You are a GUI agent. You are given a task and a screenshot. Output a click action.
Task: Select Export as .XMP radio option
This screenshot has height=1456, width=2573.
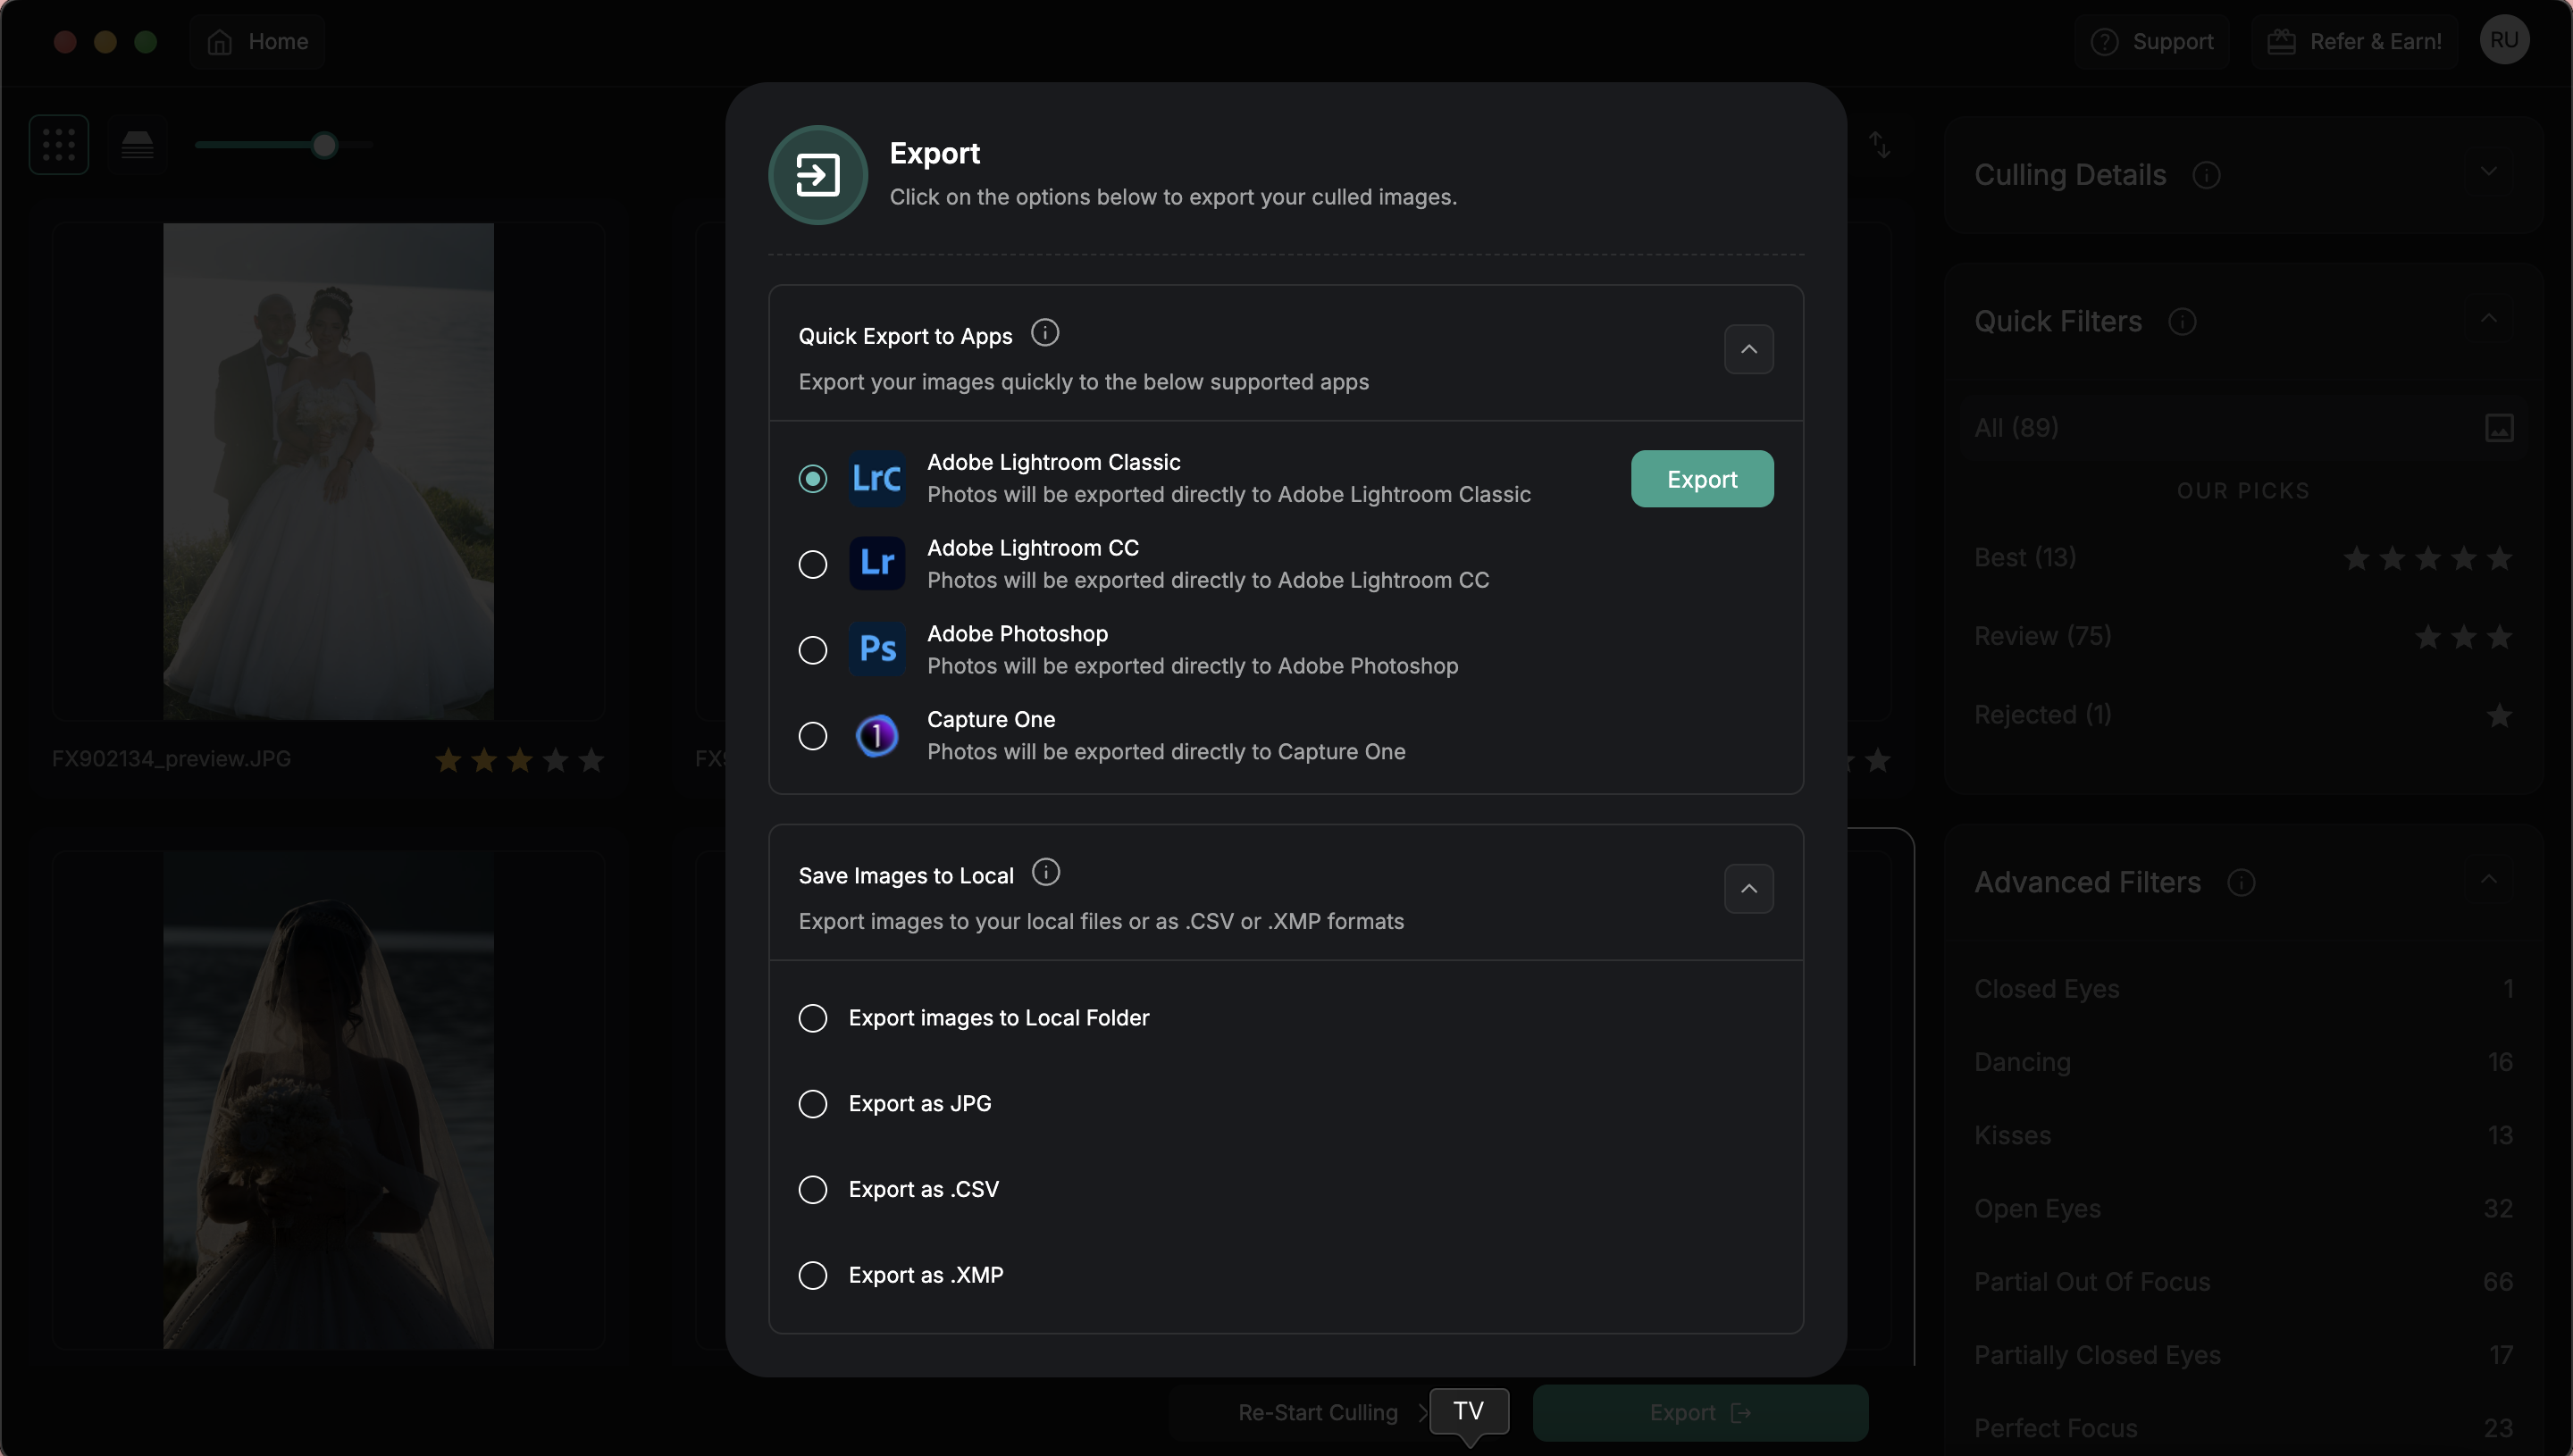[813, 1275]
